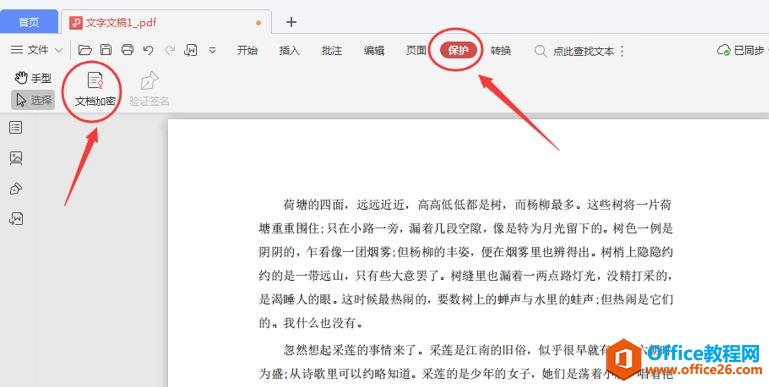Save the document with the floppy icon

pyautogui.click(x=106, y=50)
